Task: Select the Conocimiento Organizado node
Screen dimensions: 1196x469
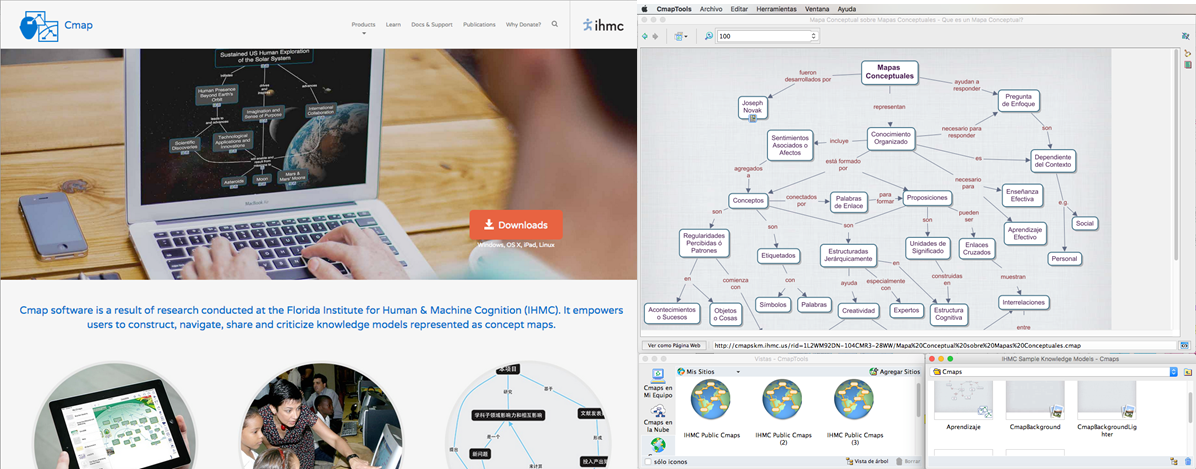Action: point(892,139)
